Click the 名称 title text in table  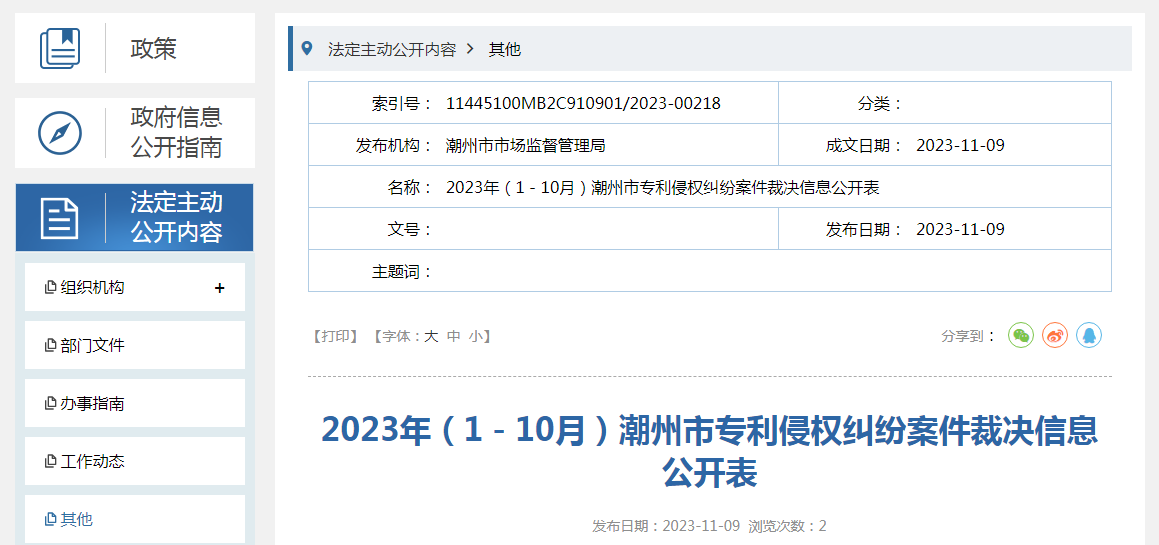(x=662, y=188)
